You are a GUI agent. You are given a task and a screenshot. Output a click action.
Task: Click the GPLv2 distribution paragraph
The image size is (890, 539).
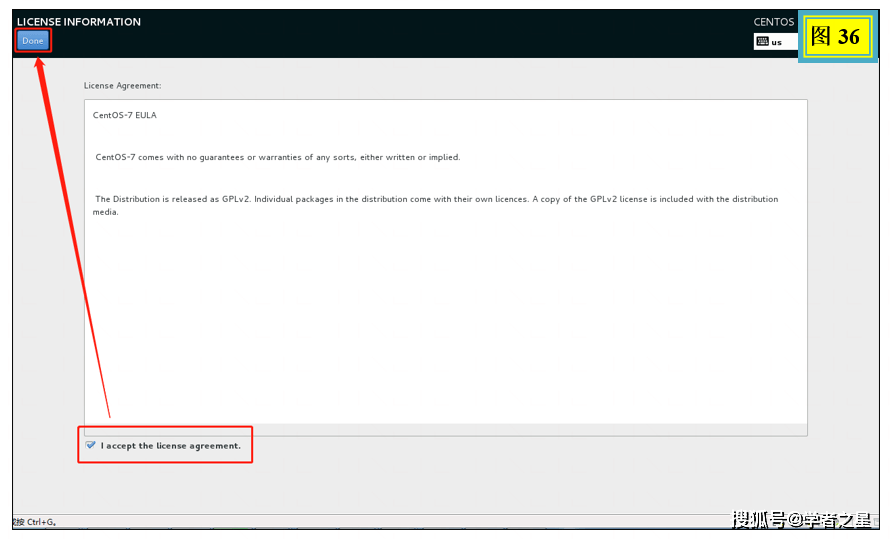435,205
